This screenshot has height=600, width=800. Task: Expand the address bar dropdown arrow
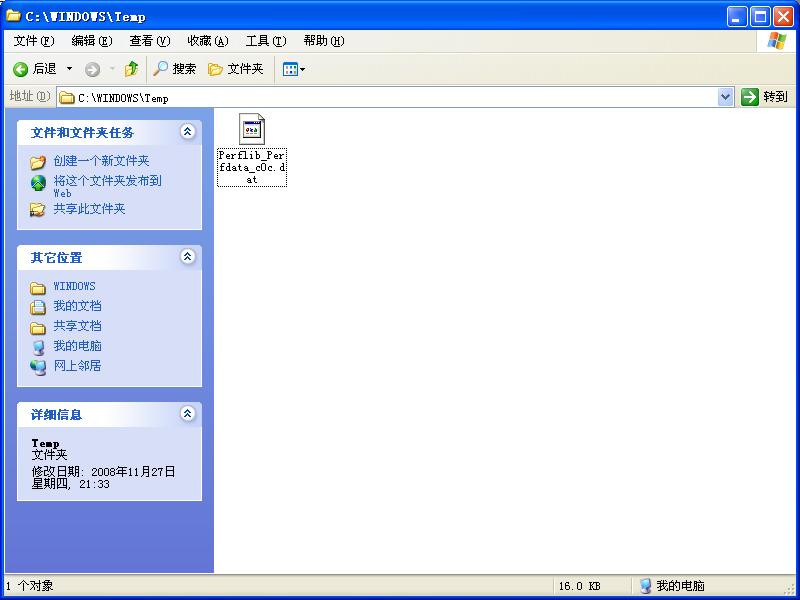tap(725, 97)
